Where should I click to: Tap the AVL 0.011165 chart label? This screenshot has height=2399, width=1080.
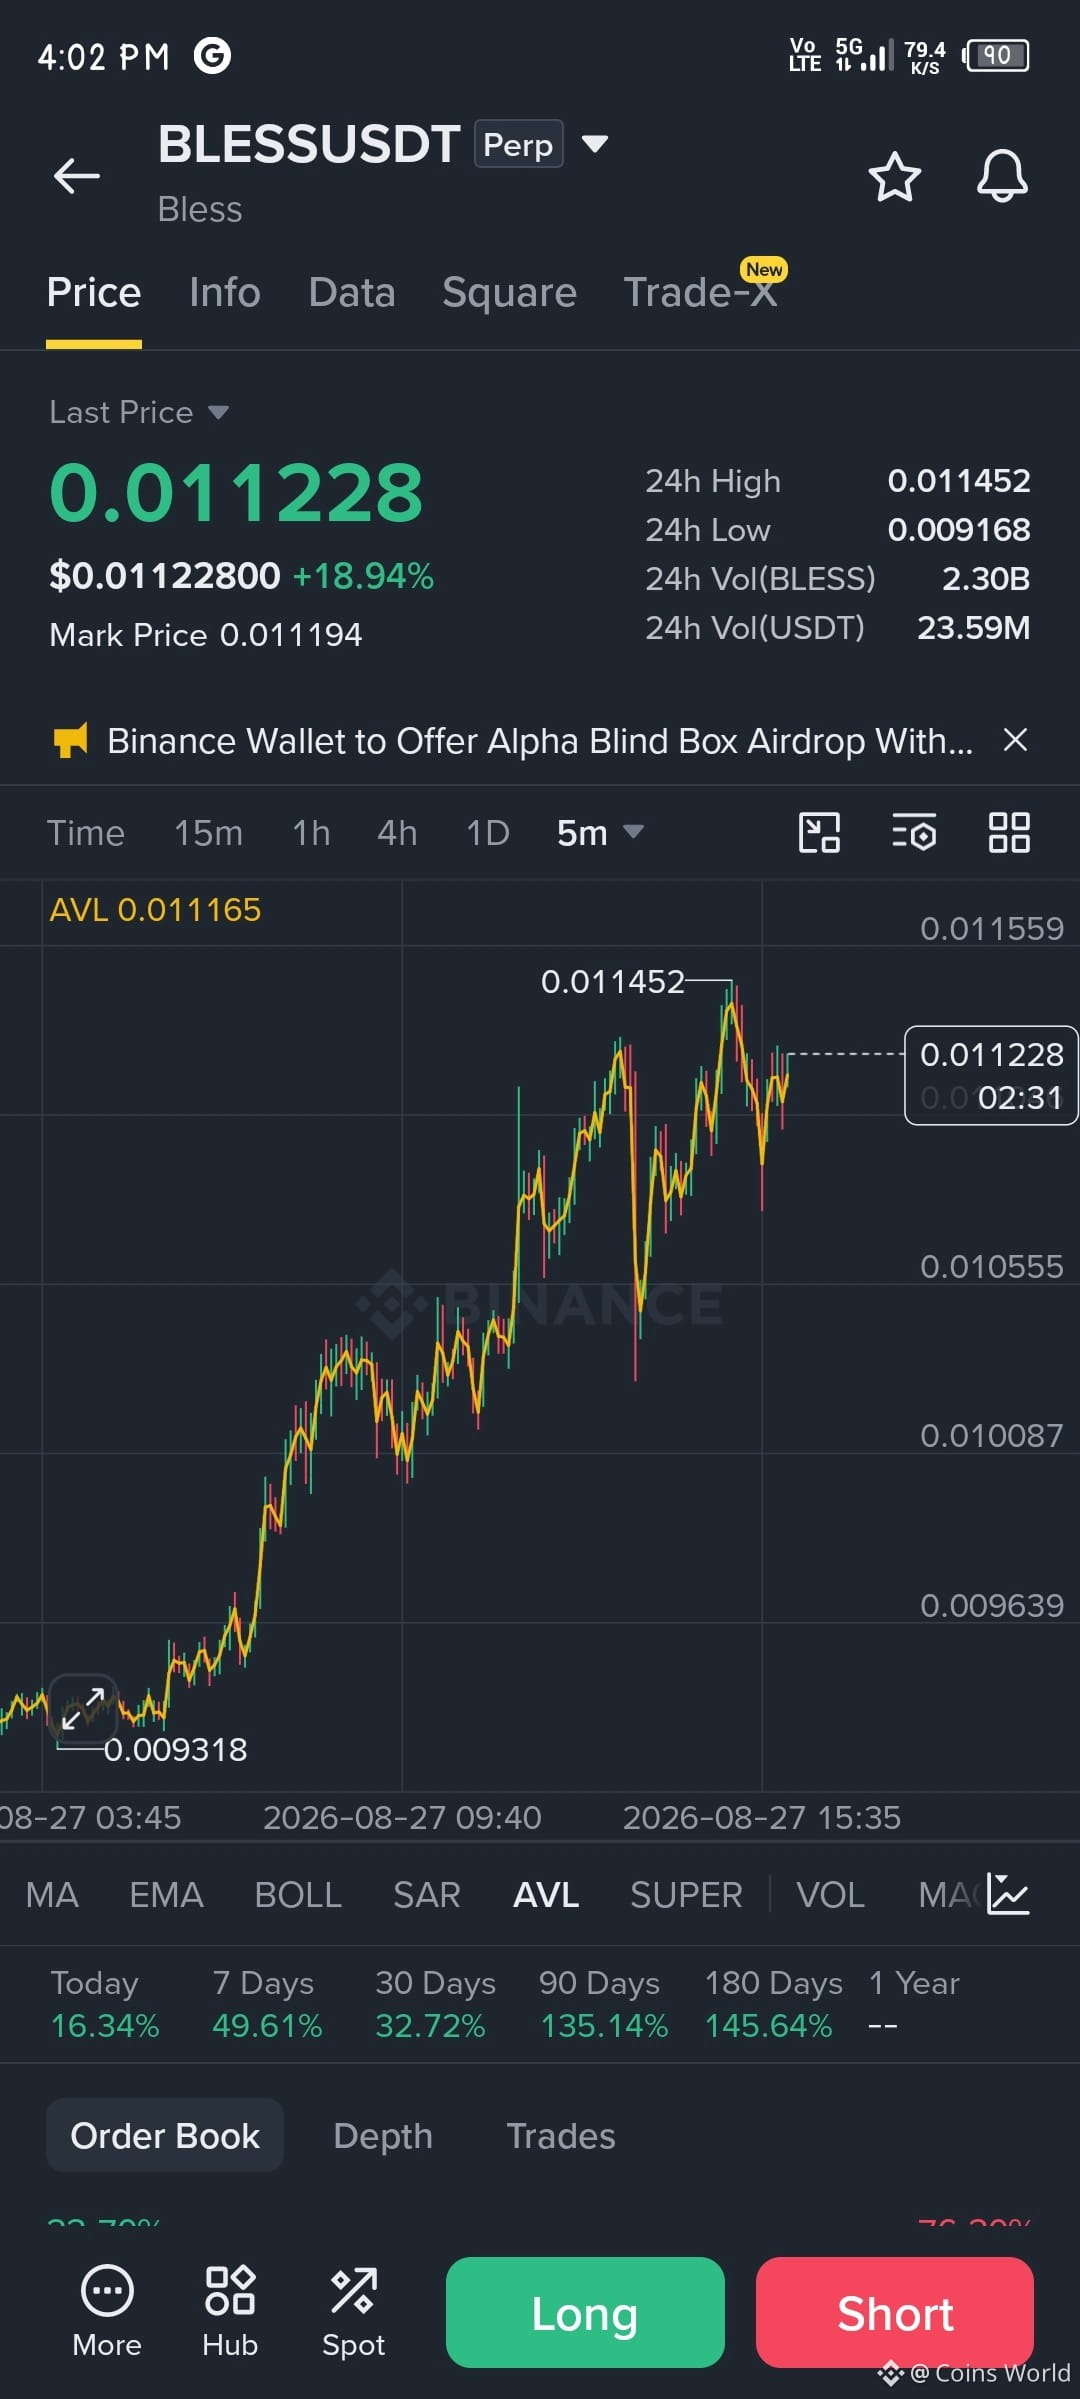[155, 909]
